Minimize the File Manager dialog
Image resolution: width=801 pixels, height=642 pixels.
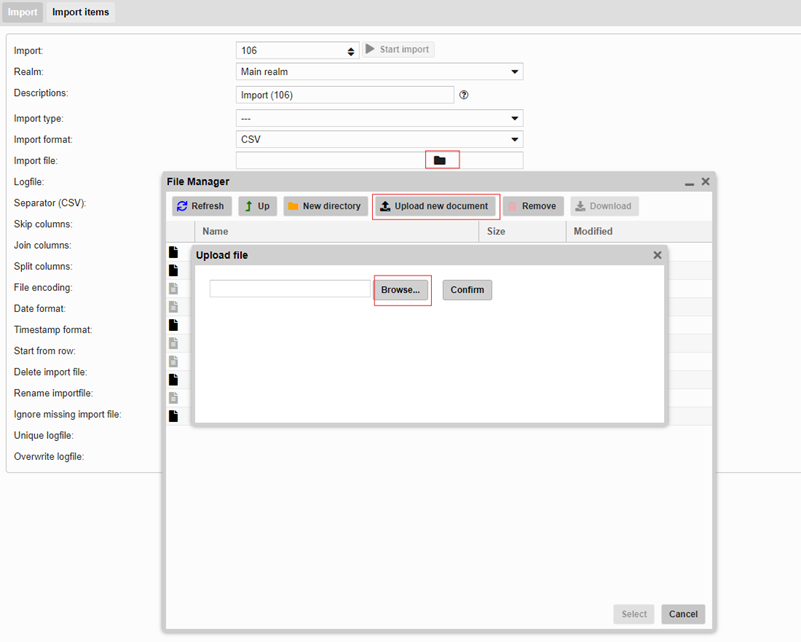(x=690, y=182)
